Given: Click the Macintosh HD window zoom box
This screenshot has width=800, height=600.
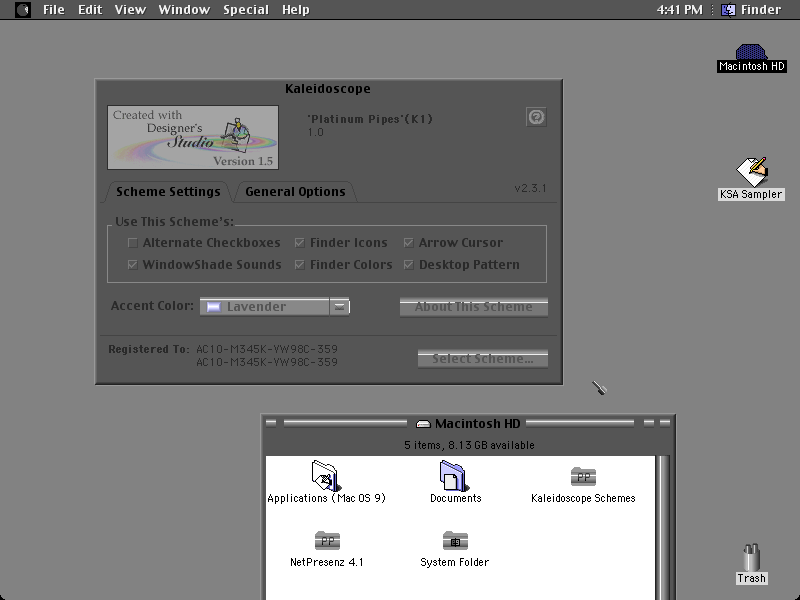Looking at the screenshot, I should [649, 423].
